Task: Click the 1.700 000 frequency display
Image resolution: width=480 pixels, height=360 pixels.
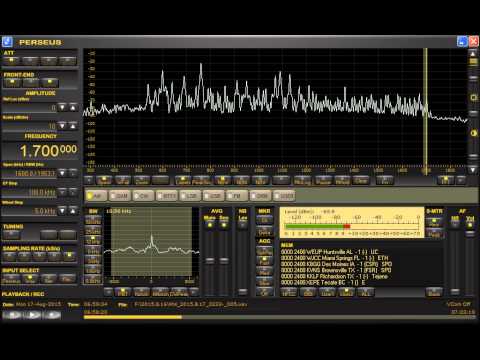Action: point(40,151)
